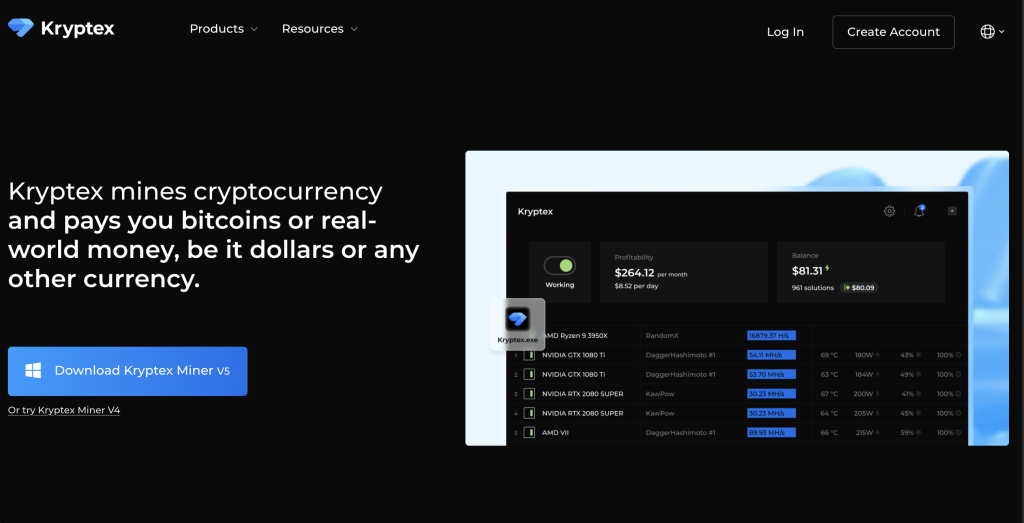Click the 'Kryptex mines cryptocurrency' headline text
The image size is (1024, 523).
(x=195, y=192)
